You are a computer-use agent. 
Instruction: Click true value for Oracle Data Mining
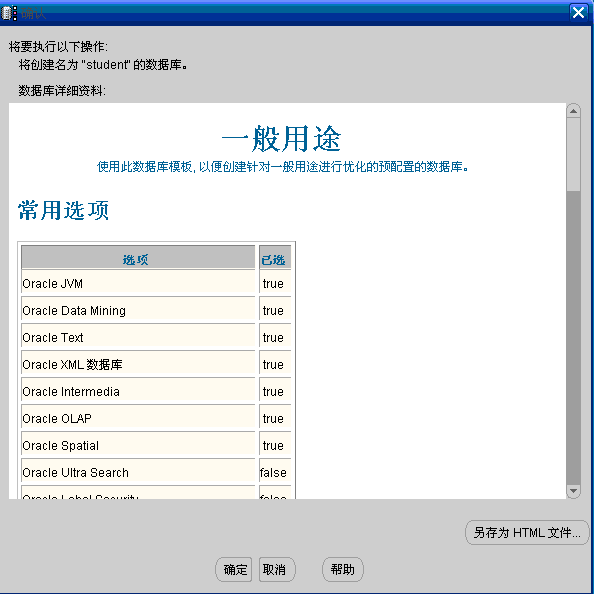[273, 310]
